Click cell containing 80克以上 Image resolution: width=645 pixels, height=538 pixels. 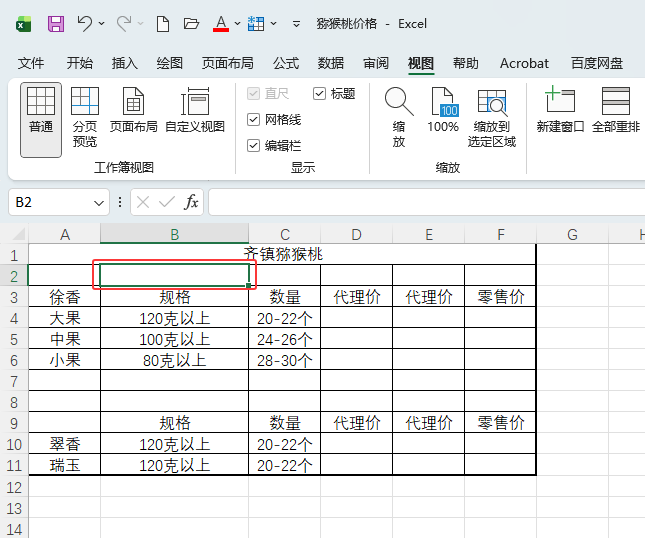pos(174,360)
